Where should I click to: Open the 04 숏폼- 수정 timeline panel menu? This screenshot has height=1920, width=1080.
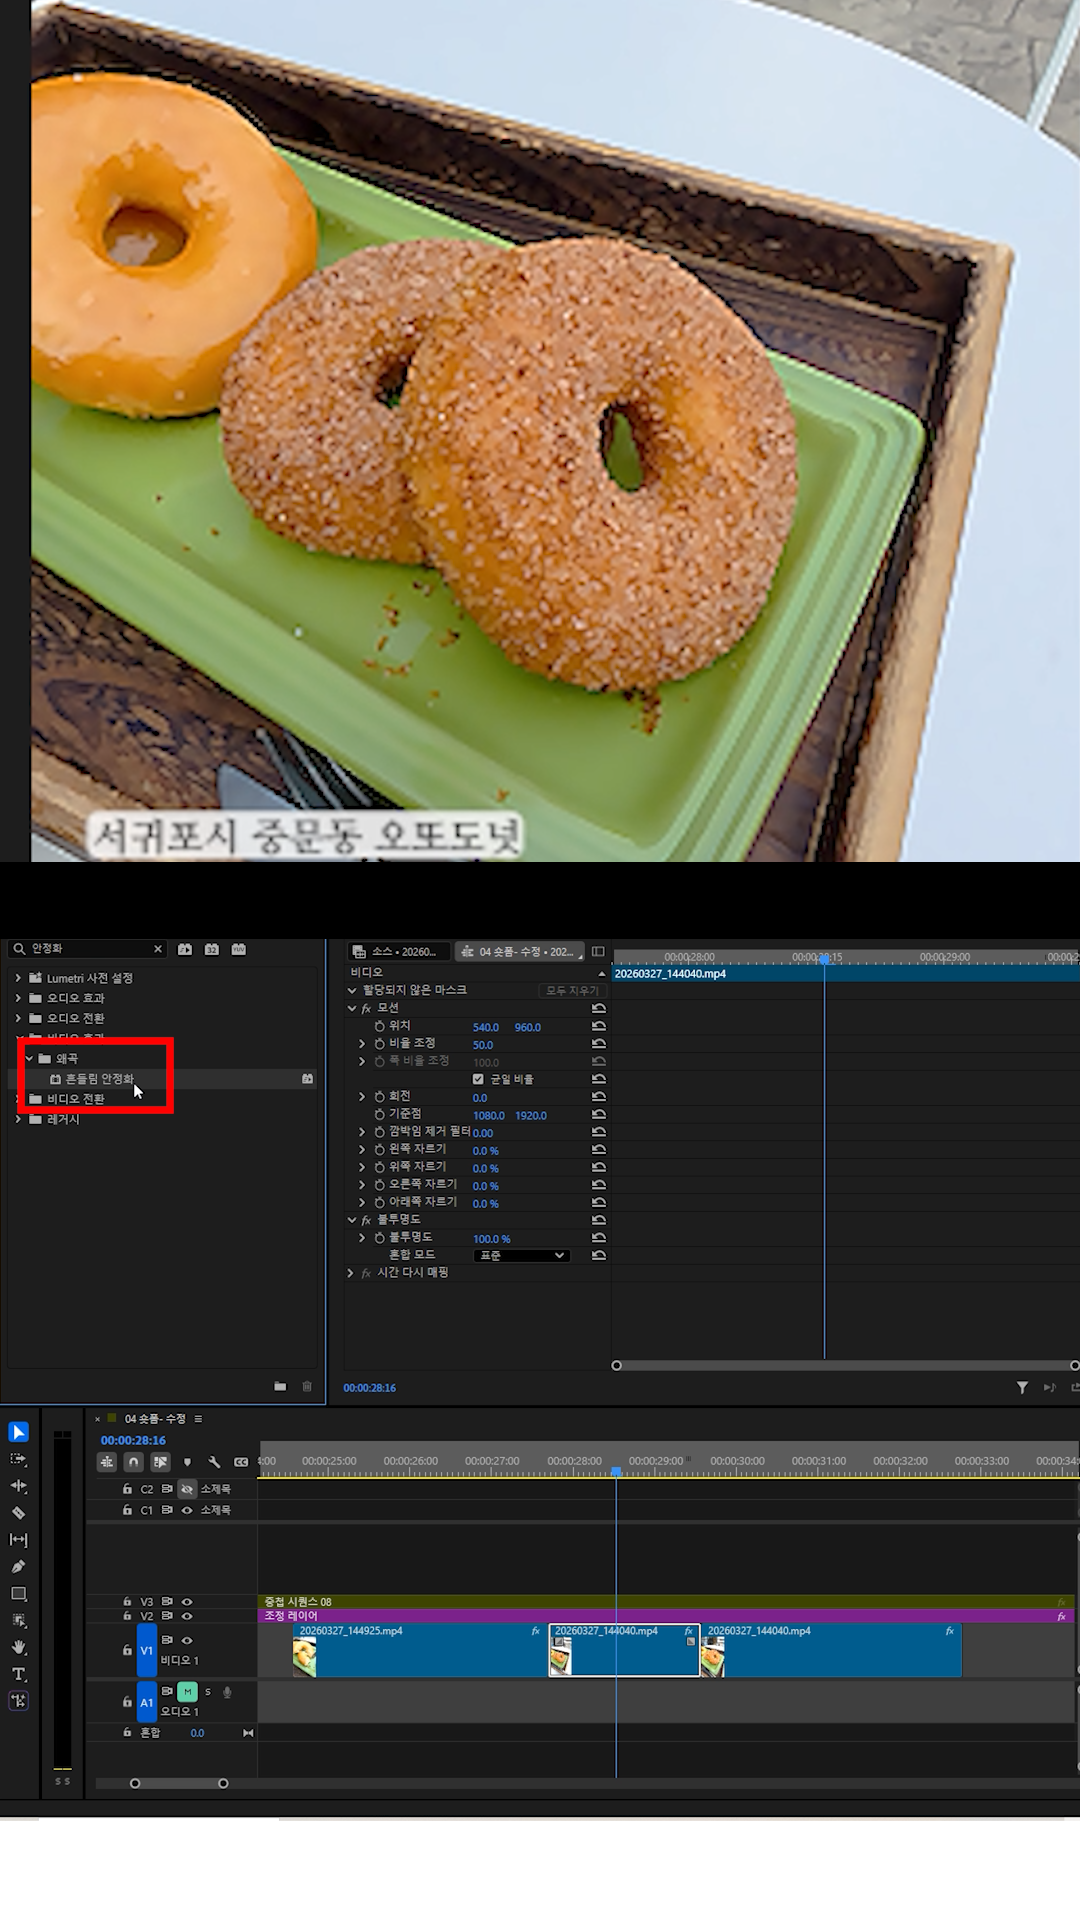[x=198, y=1419]
